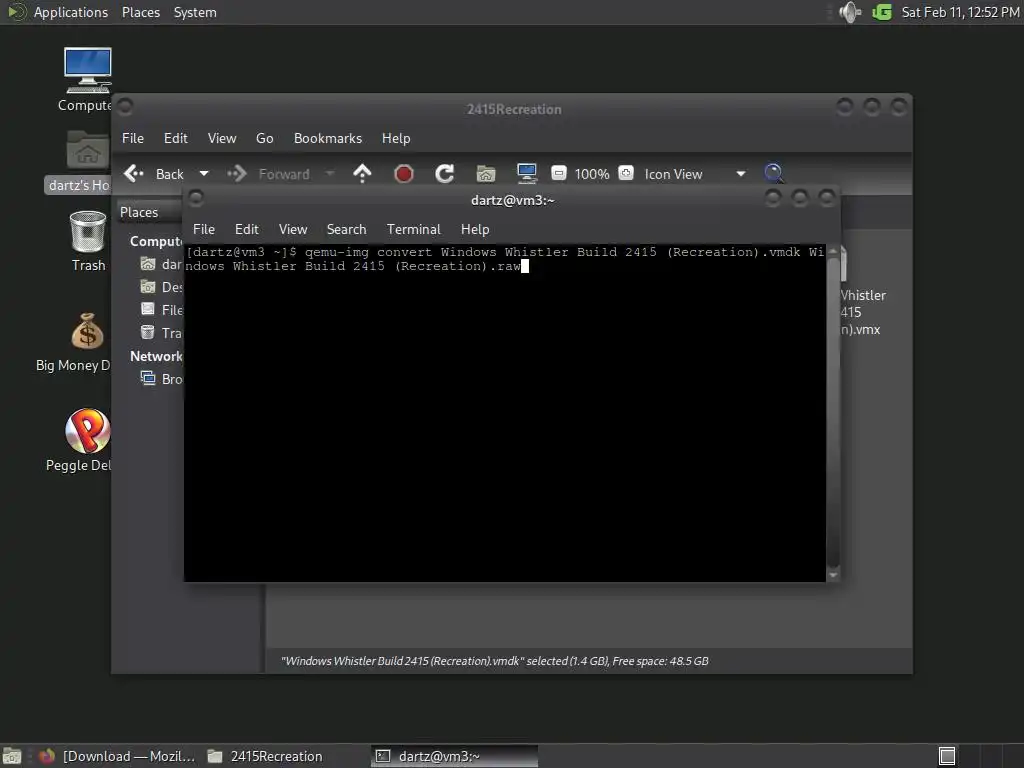Reset zoom via 100% label
Viewport: 1024px width, 768px height.
592,174
